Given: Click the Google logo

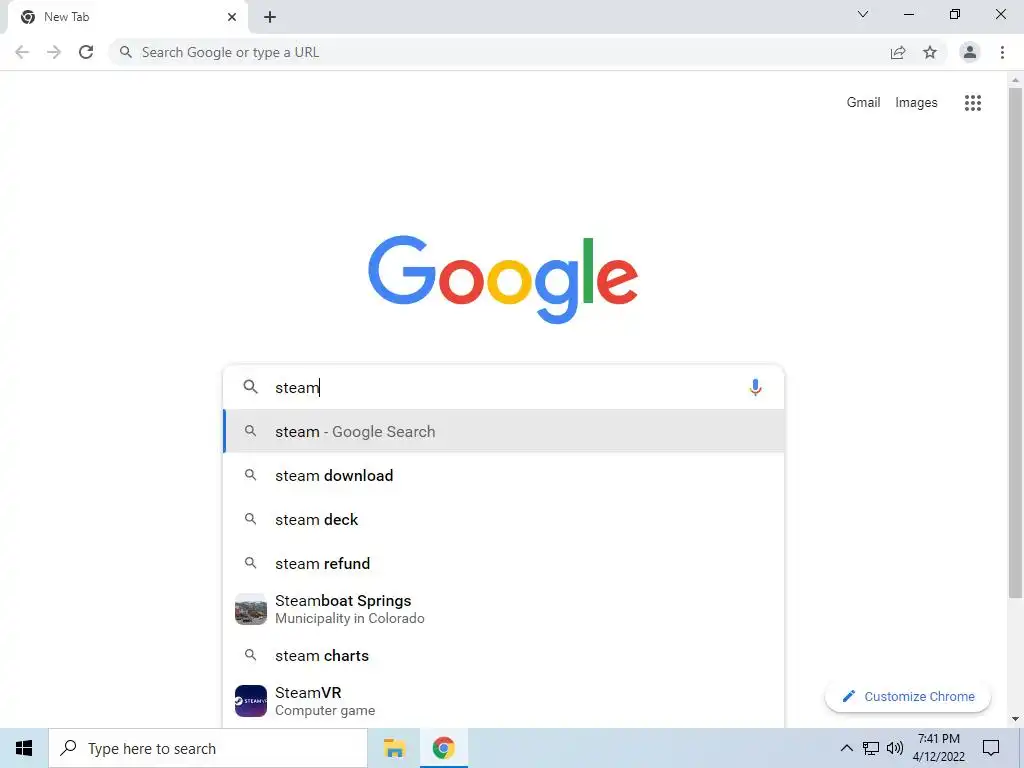Looking at the screenshot, I should [503, 279].
